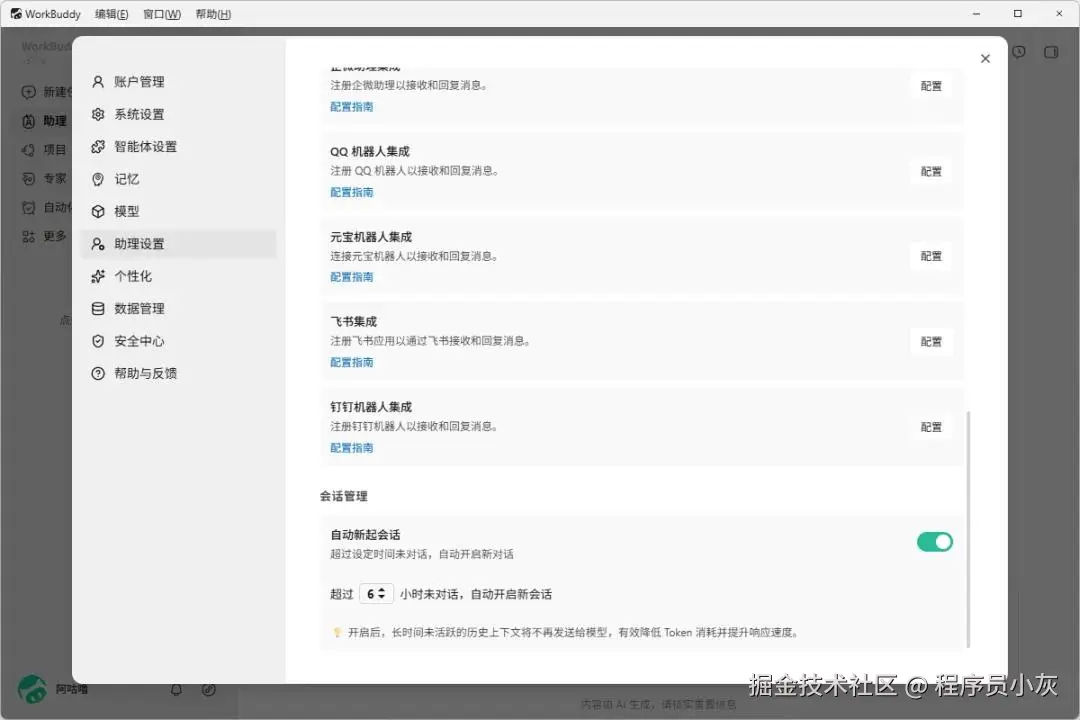
Task: Select the 数据管理 database icon
Action: tap(98, 309)
